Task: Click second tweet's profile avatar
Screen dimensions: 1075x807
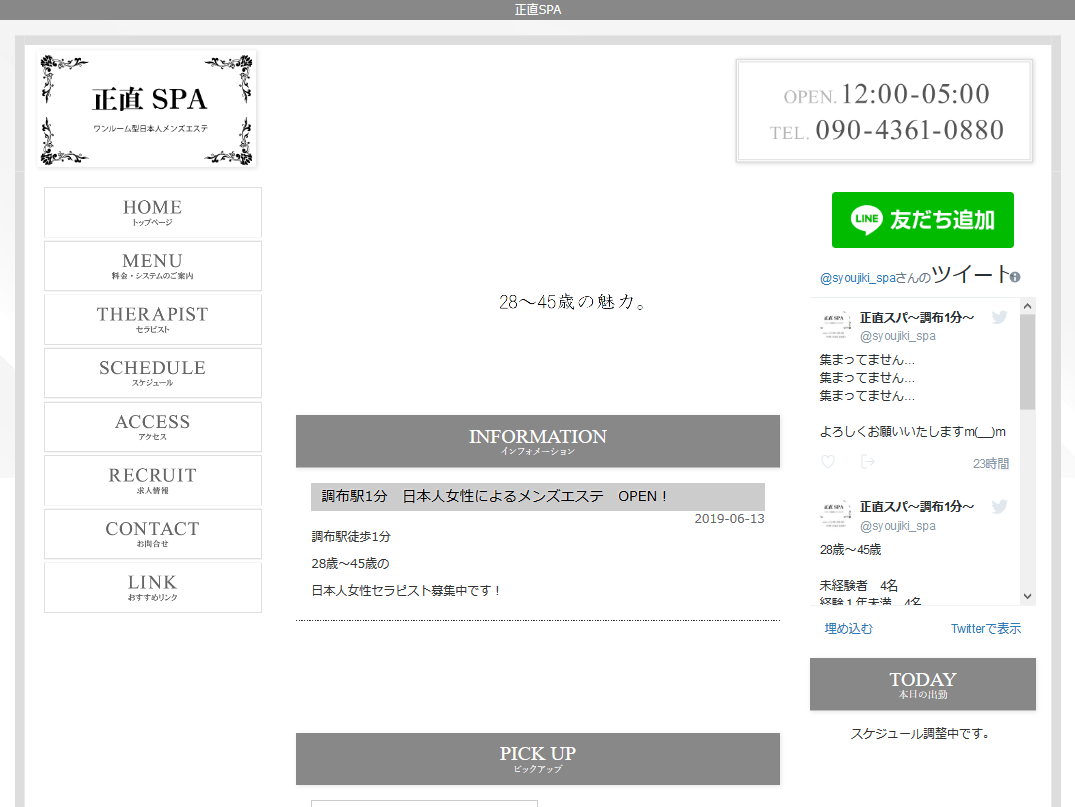Action: coord(835,515)
